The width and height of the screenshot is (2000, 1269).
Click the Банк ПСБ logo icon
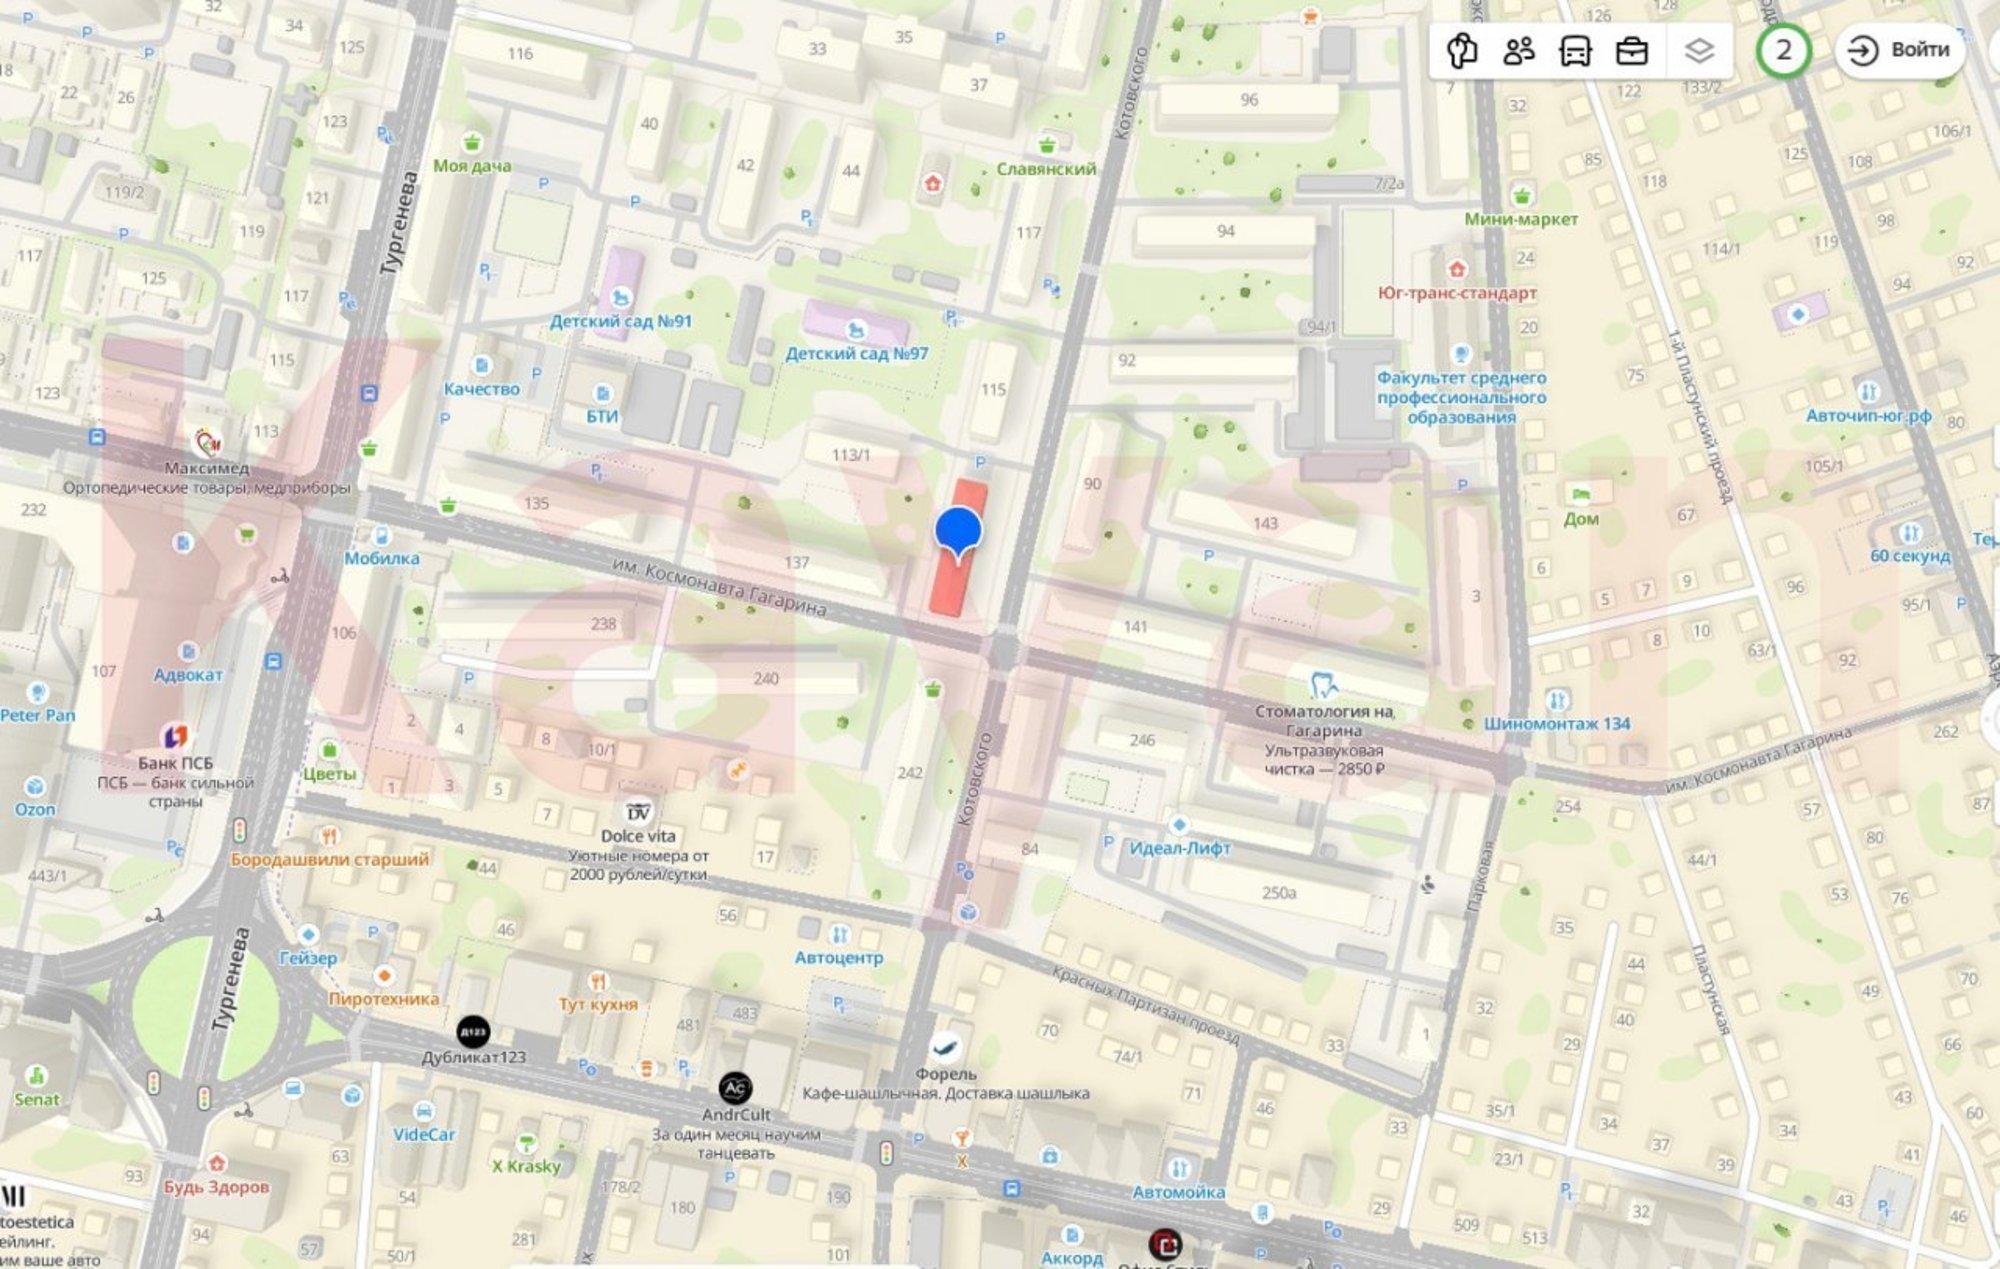pos(175,737)
